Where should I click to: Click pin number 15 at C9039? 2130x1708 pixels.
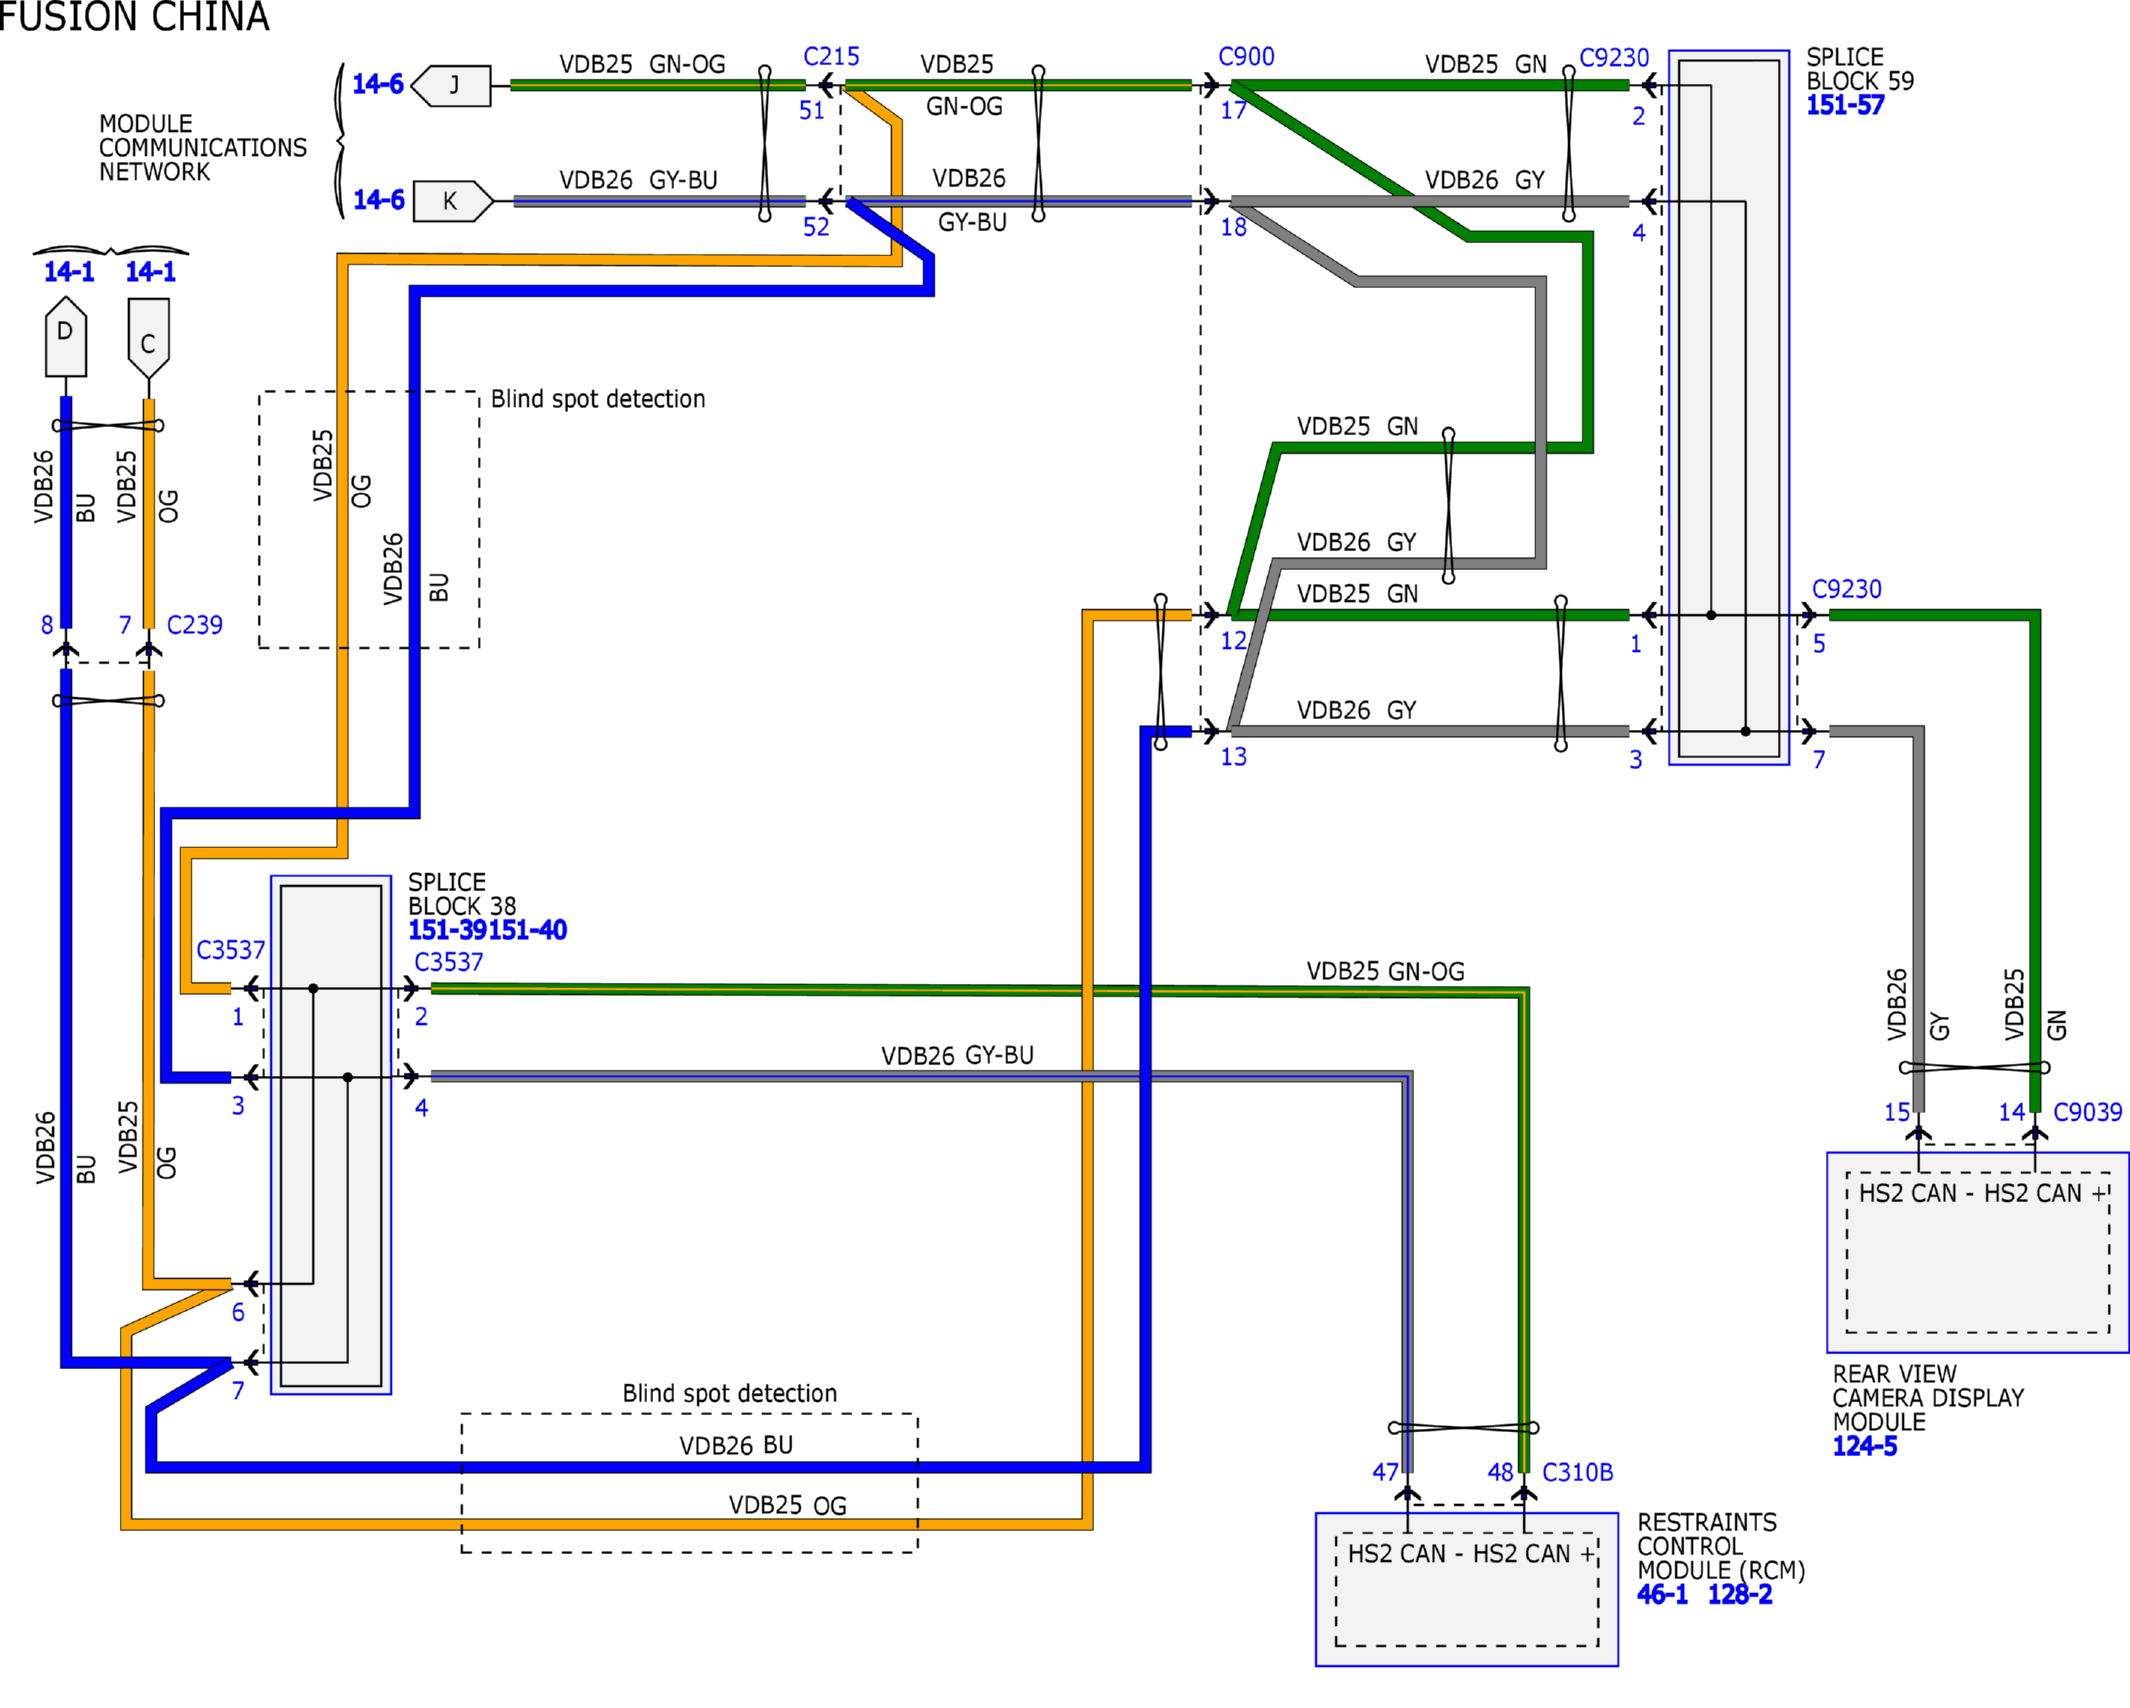pyautogui.click(x=1897, y=1112)
